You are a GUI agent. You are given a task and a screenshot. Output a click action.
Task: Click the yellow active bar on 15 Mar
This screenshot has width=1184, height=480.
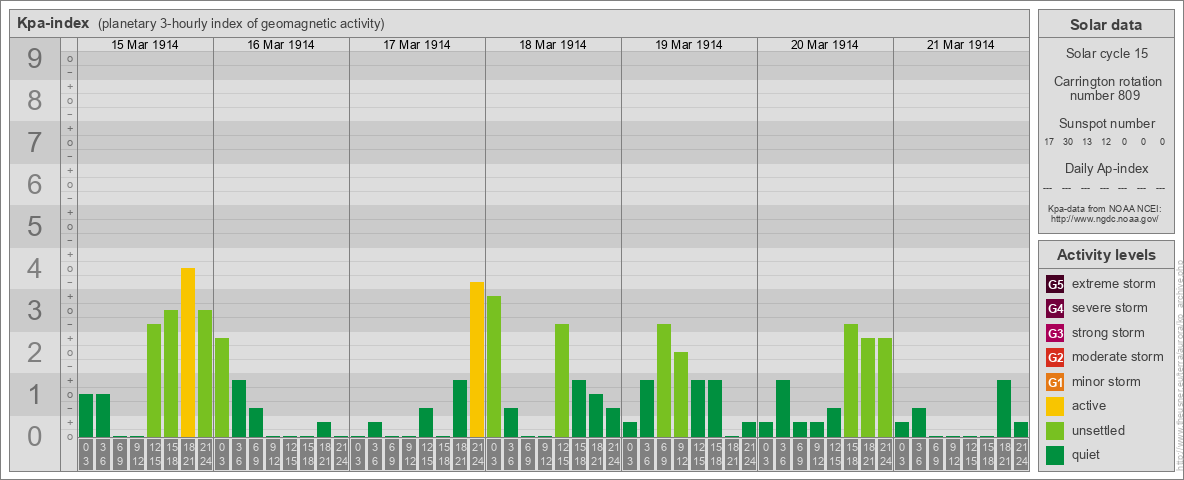click(x=188, y=352)
